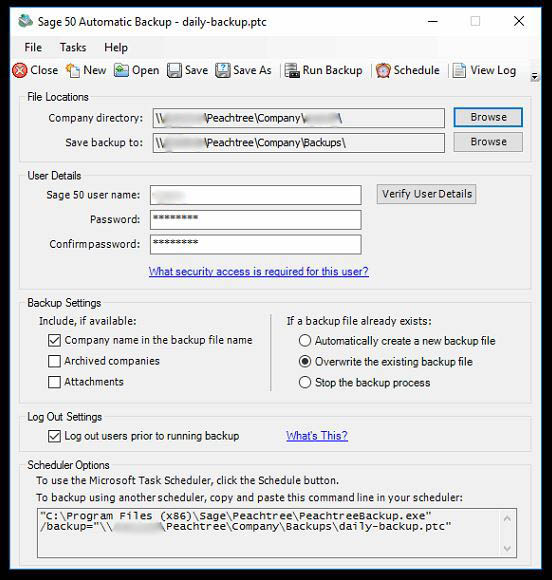
Task: Toggle Log out users prior to backup
Action: click(x=54, y=436)
